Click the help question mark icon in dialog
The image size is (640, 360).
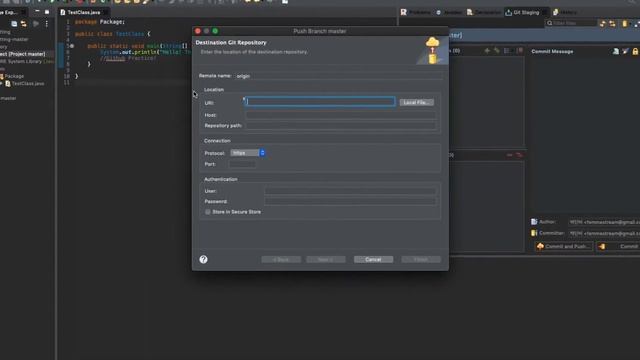tap(203, 260)
